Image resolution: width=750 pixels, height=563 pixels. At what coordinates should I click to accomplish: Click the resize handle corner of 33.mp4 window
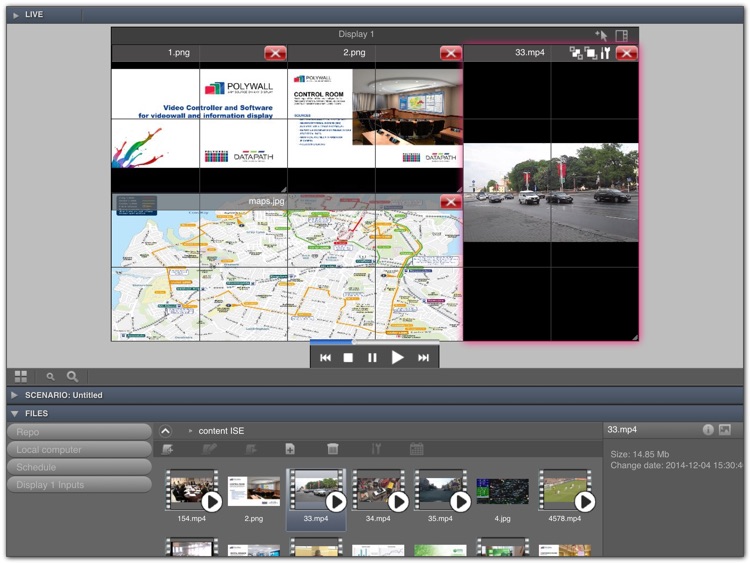(635, 337)
